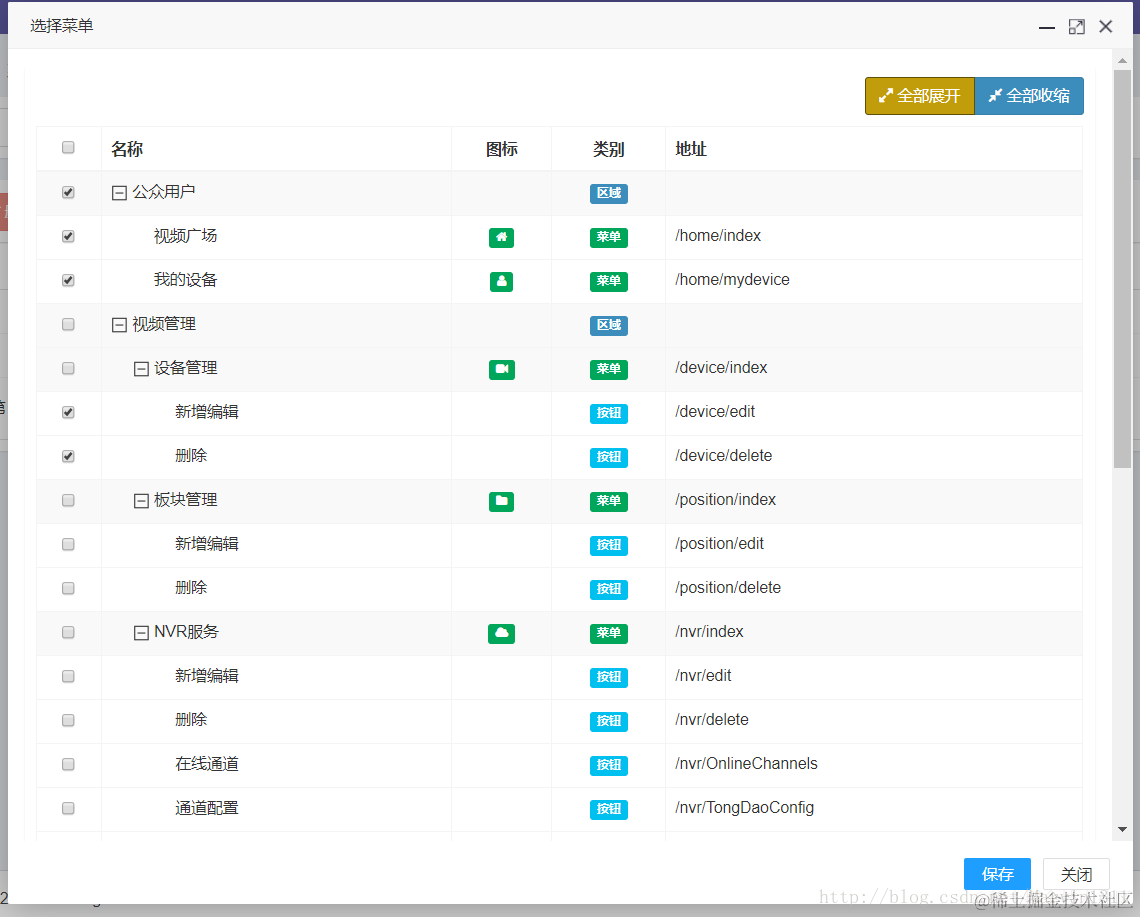Check the 视频管理 checkbox
This screenshot has width=1140, height=917.
(68, 324)
